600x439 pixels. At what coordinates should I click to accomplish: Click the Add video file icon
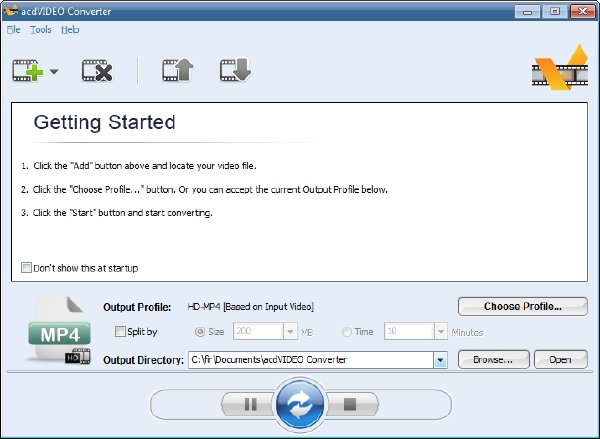(x=28, y=71)
